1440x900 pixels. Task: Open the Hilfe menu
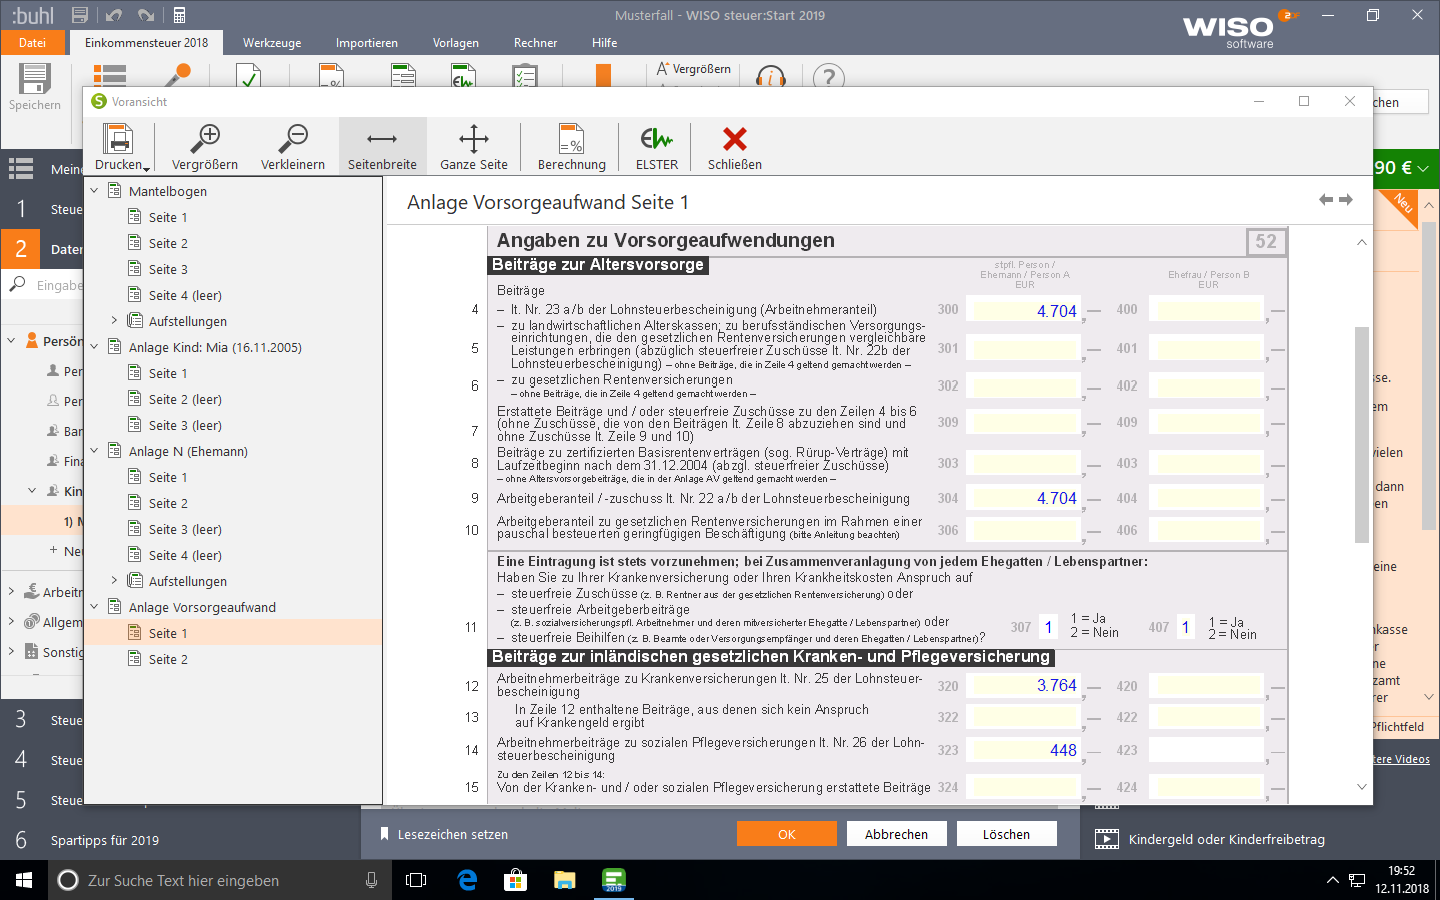click(604, 43)
